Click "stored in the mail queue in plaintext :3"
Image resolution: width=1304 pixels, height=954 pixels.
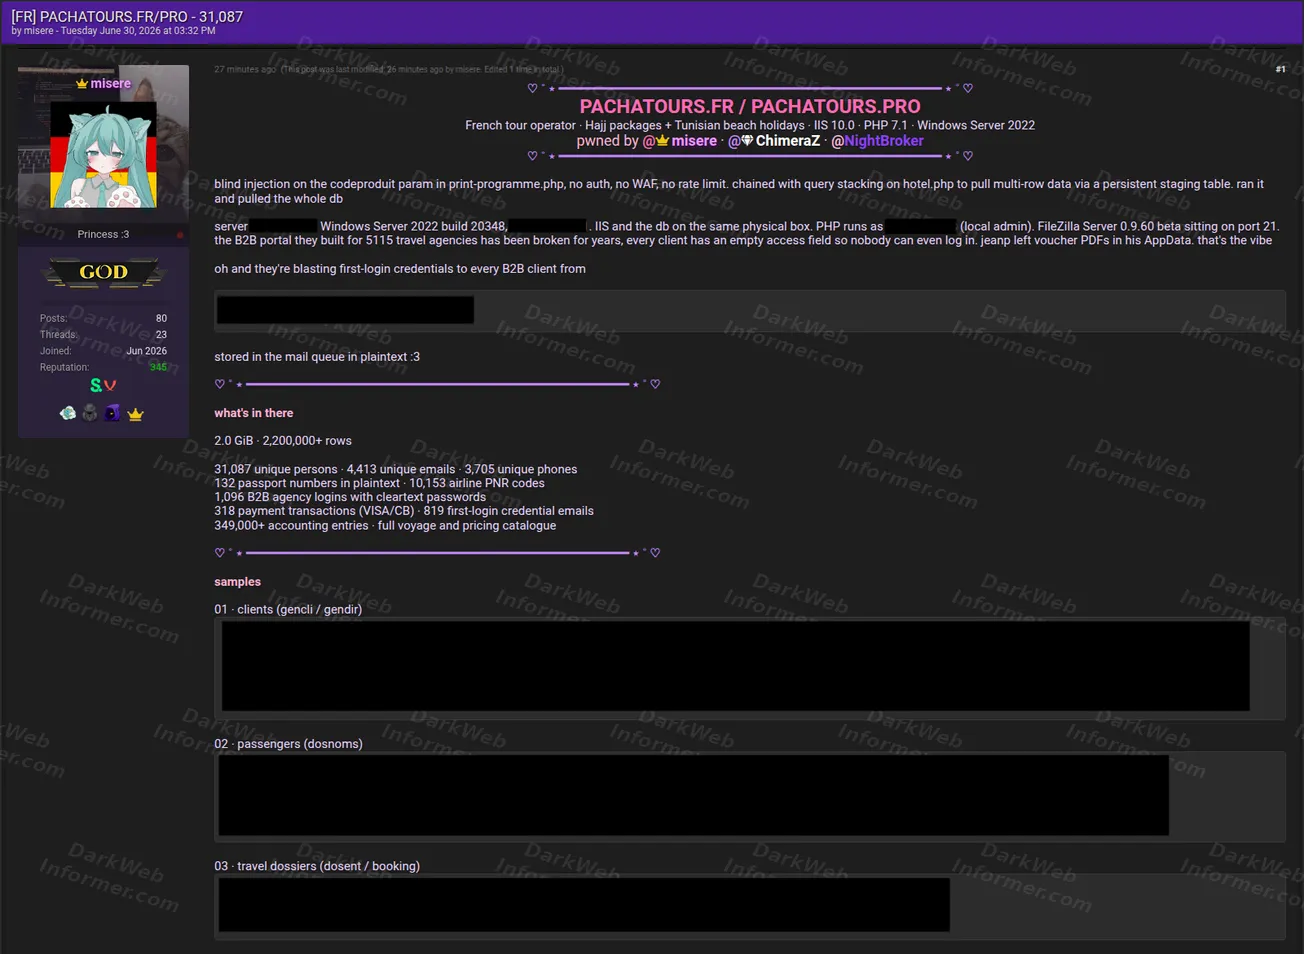pyautogui.click(x=317, y=357)
